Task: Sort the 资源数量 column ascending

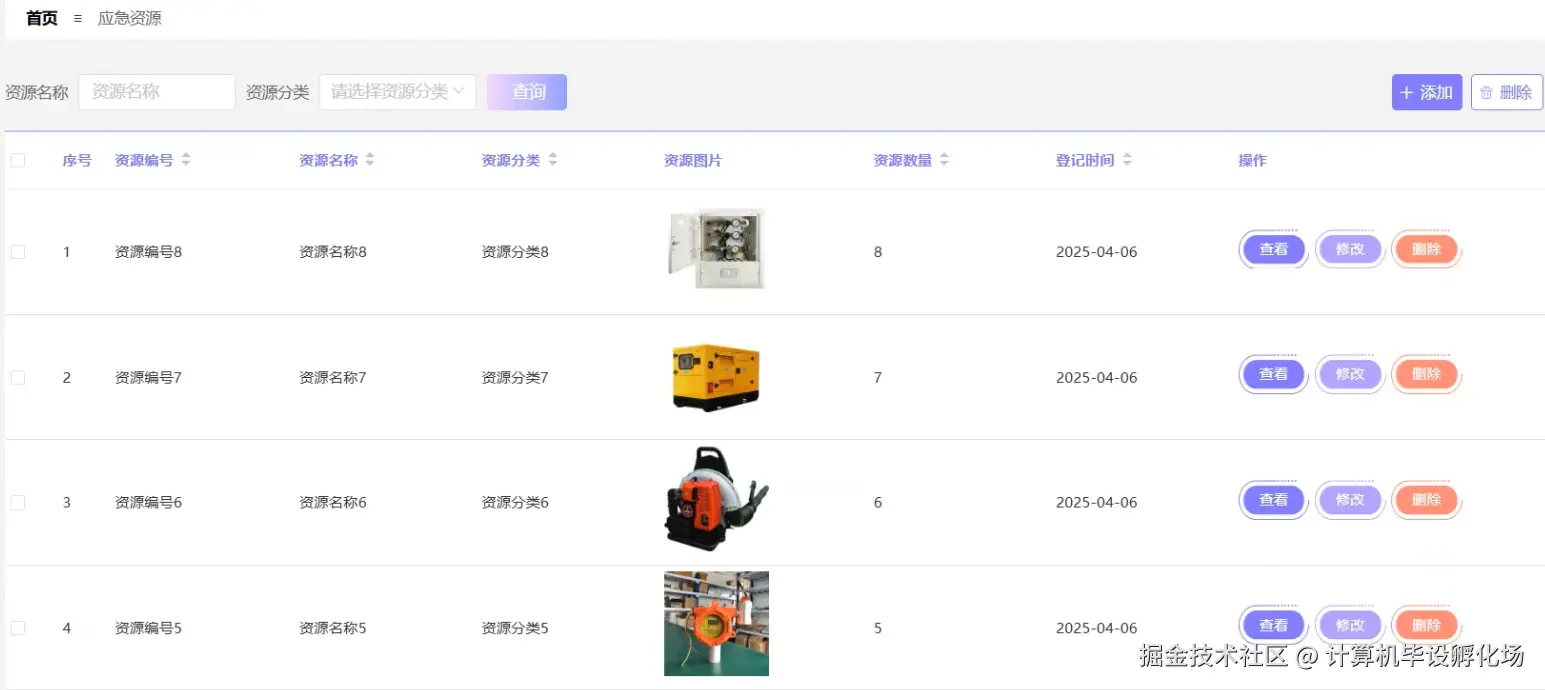Action: [944, 154]
